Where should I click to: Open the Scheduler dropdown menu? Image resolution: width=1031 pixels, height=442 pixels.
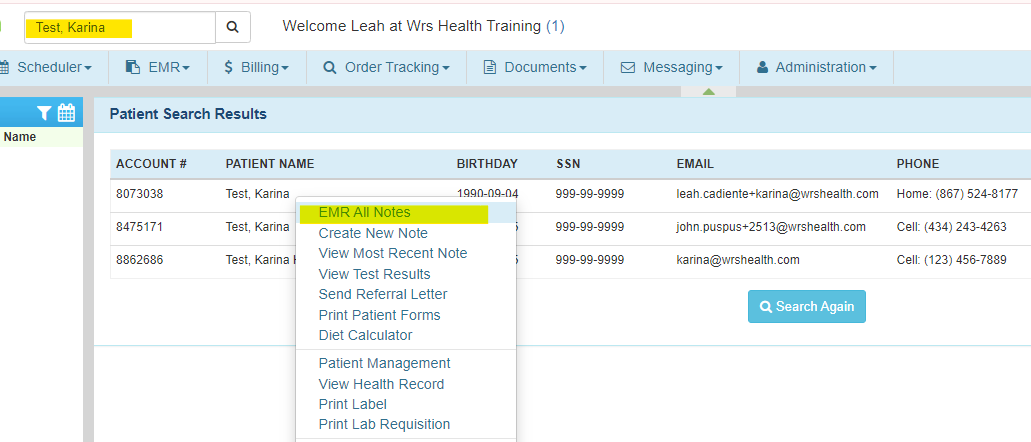coord(47,67)
